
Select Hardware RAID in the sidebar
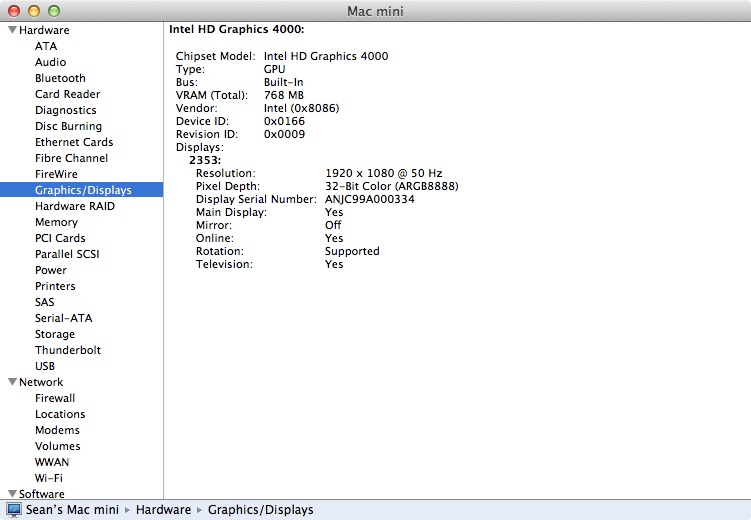(75, 206)
